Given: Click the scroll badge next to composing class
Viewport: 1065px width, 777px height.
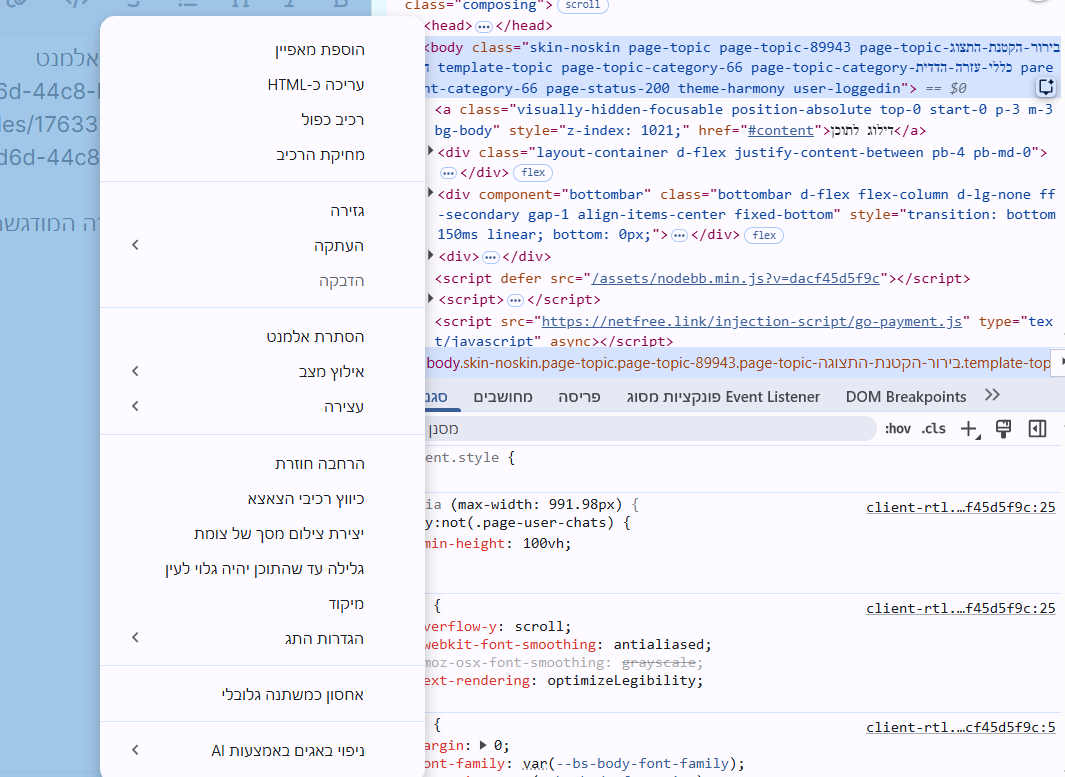Looking at the screenshot, I should click(583, 7).
